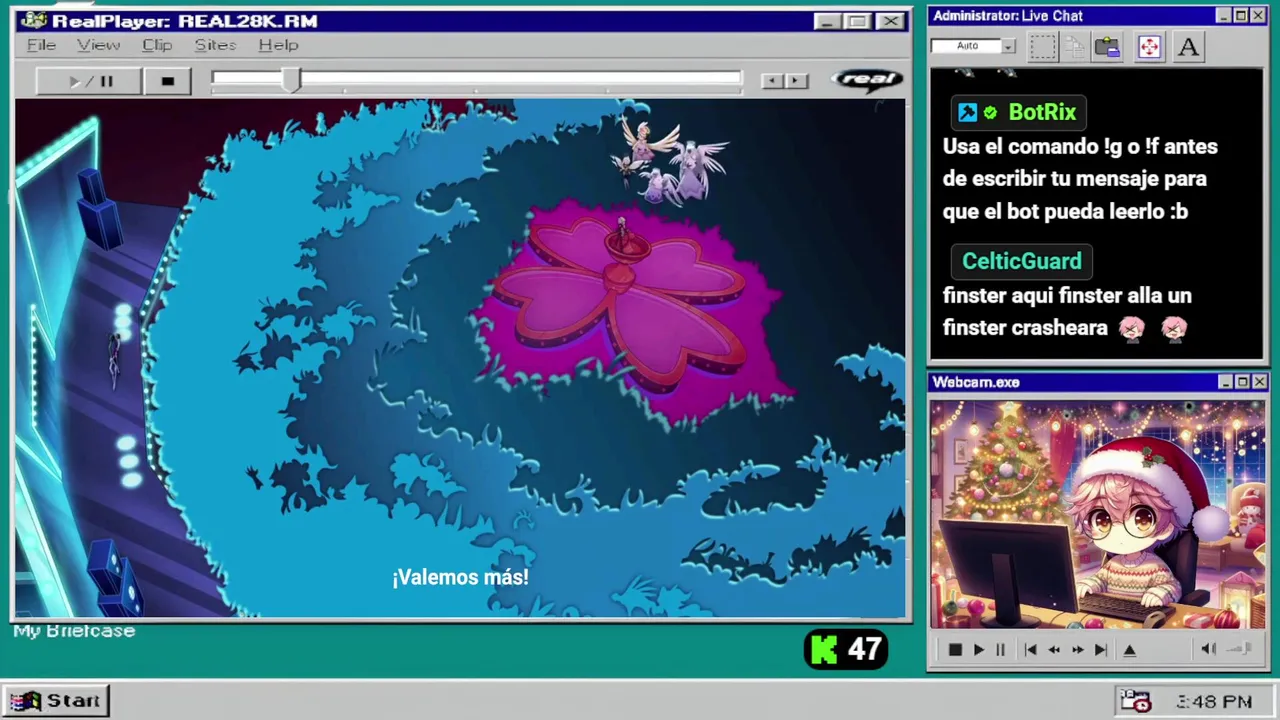Adjust the Webcam.exe volume slider
Screen dimensions: 1280x720
[1240, 649]
